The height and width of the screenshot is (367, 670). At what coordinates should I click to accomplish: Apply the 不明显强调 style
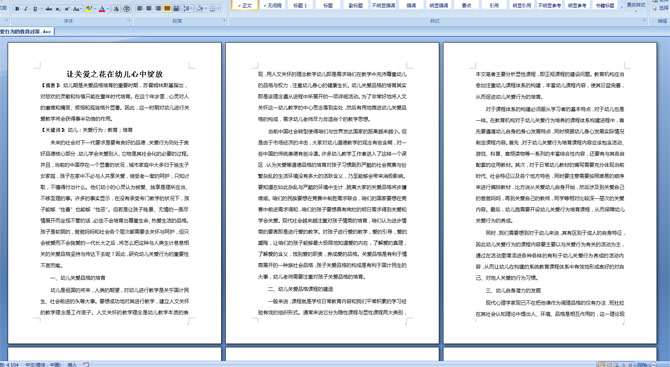click(384, 5)
